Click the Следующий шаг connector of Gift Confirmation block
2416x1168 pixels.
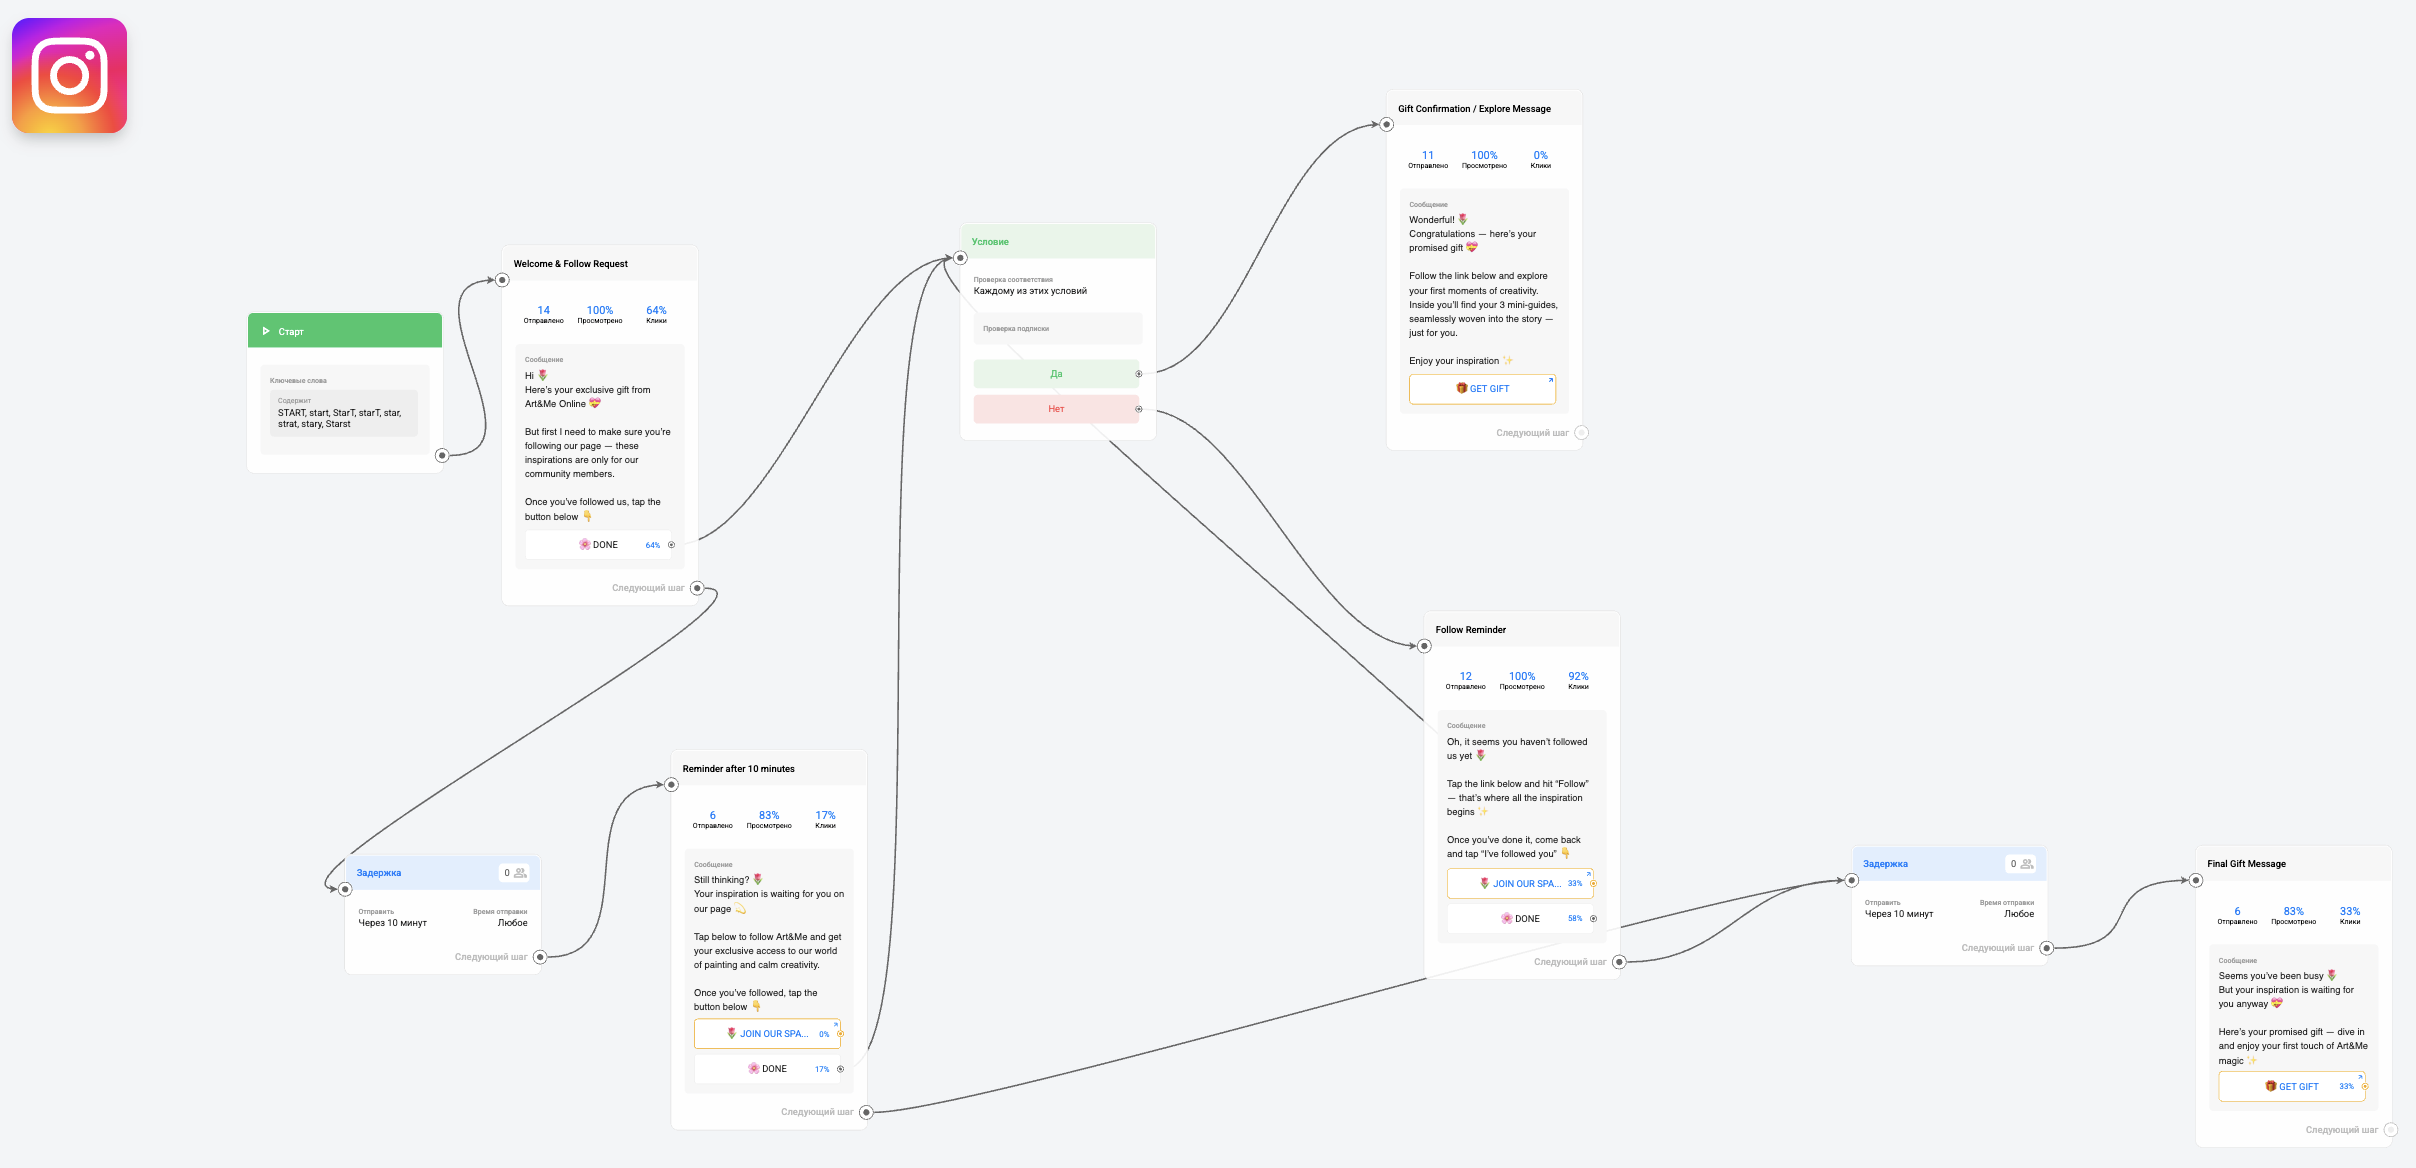point(1581,433)
